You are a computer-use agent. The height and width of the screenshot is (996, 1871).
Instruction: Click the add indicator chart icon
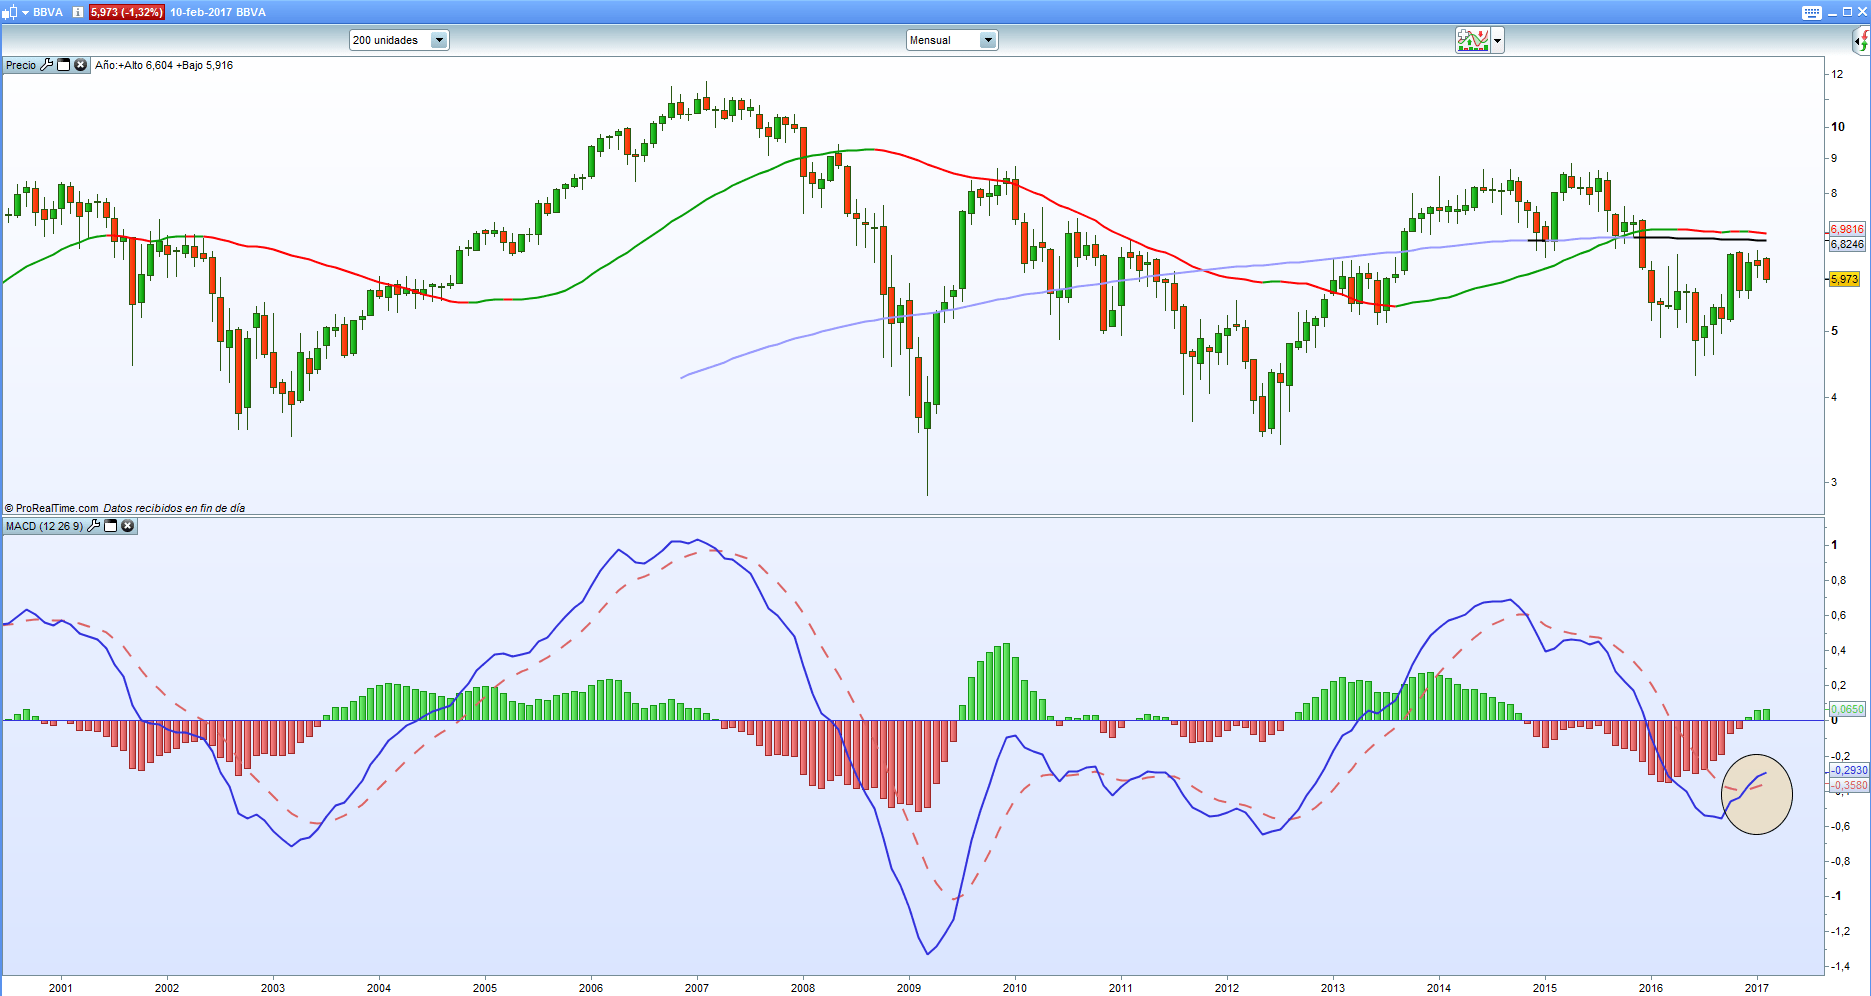click(1472, 40)
